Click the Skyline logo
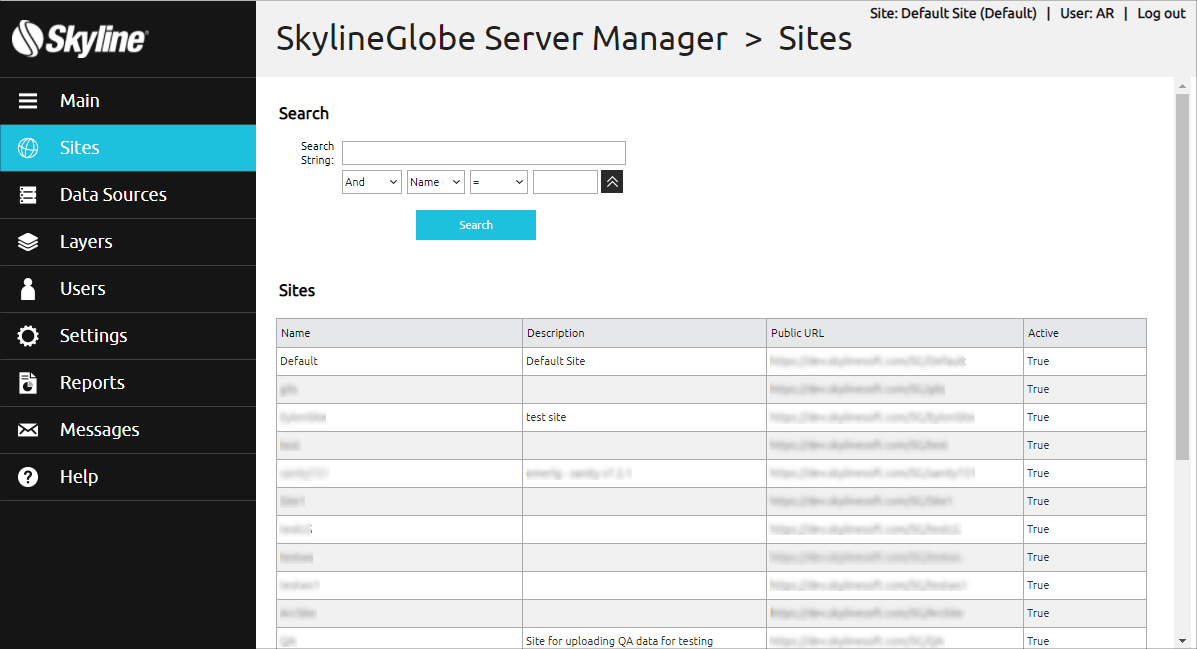This screenshot has height=649, width=1197. click(80, 38)
